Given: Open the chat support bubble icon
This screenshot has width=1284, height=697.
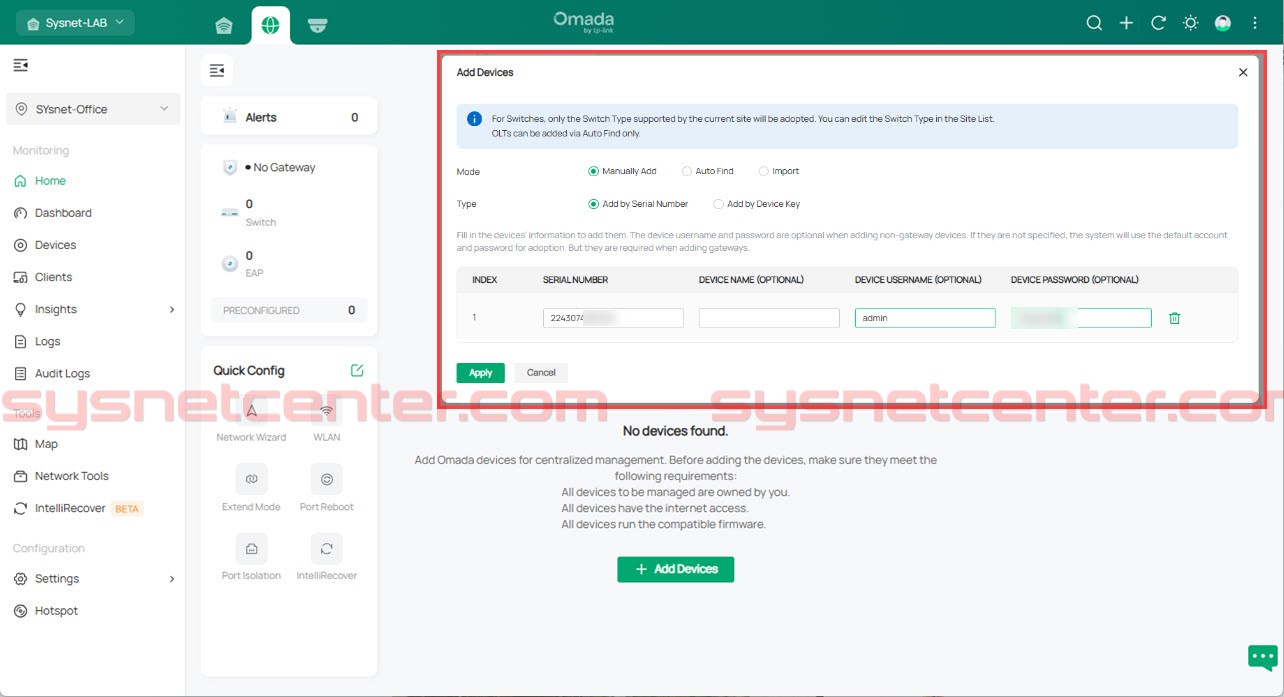Looking at the screenshot, I should 1262,657.
